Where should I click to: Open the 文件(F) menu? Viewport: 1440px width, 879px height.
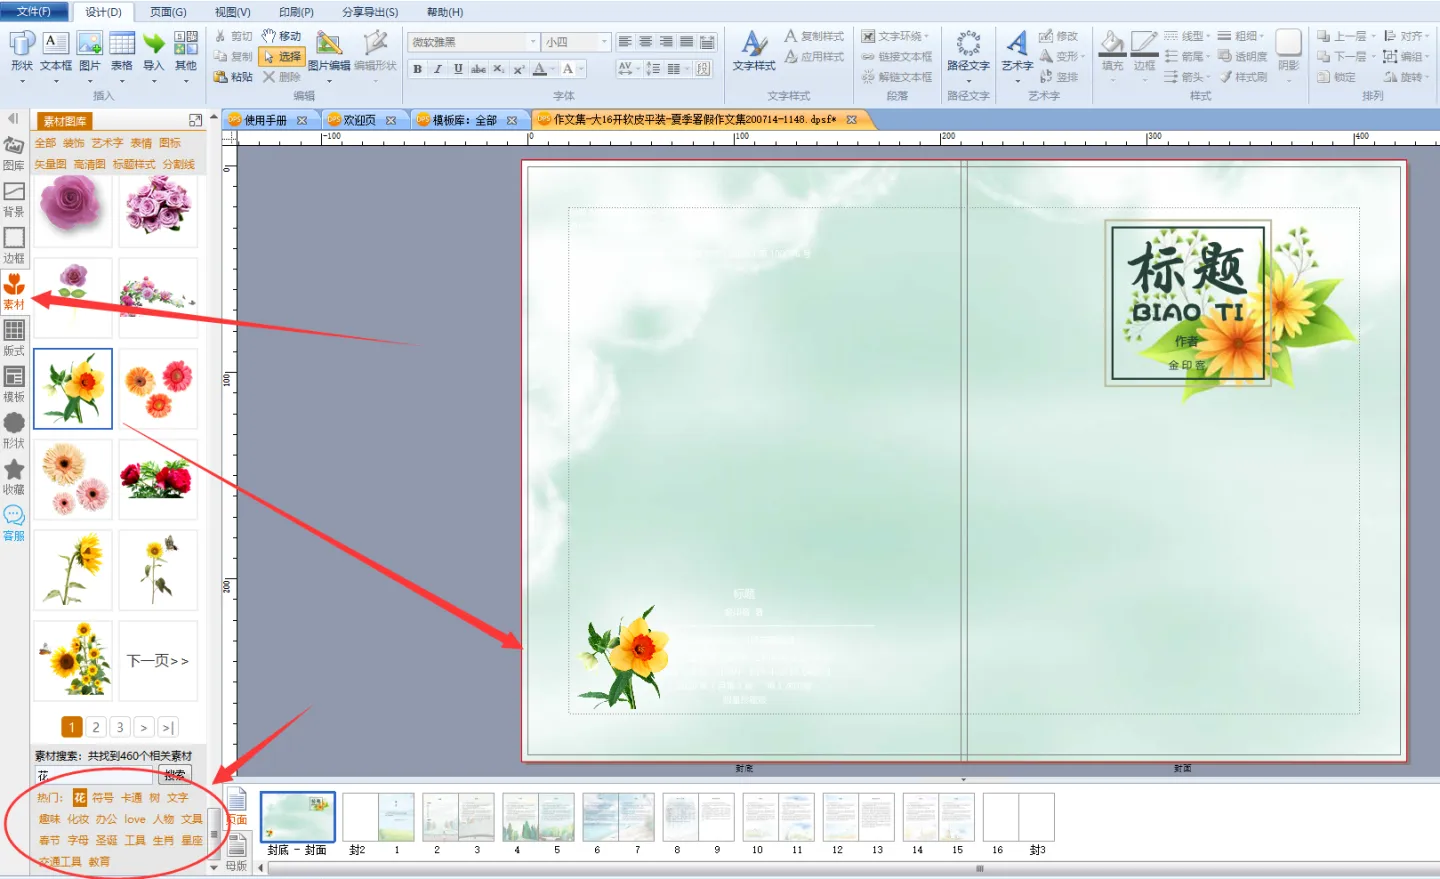[34, 12]
